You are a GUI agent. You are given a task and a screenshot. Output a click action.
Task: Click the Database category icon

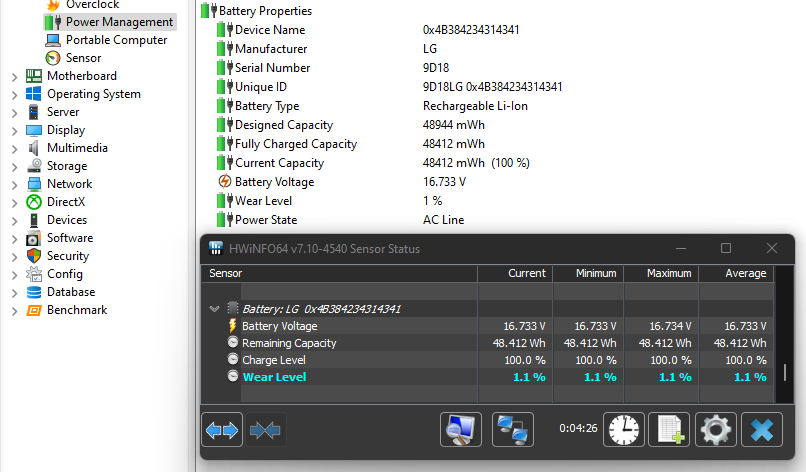point(34,292)
